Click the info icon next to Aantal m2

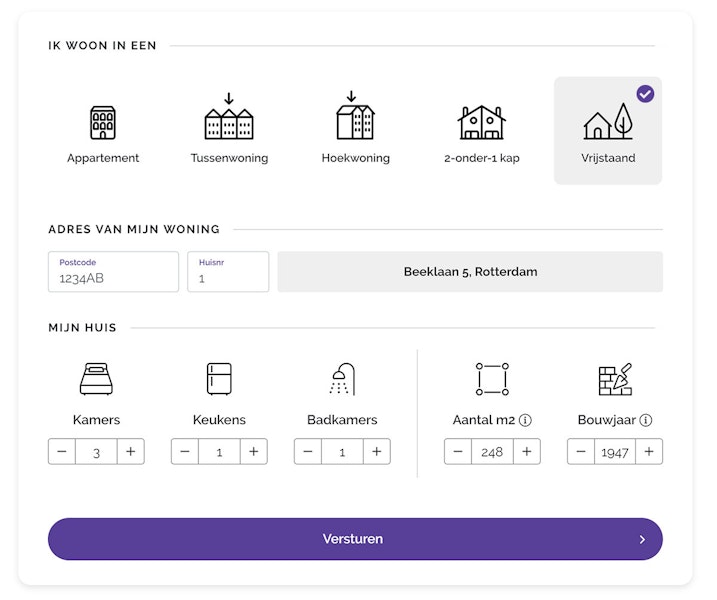tap(525, 420)
